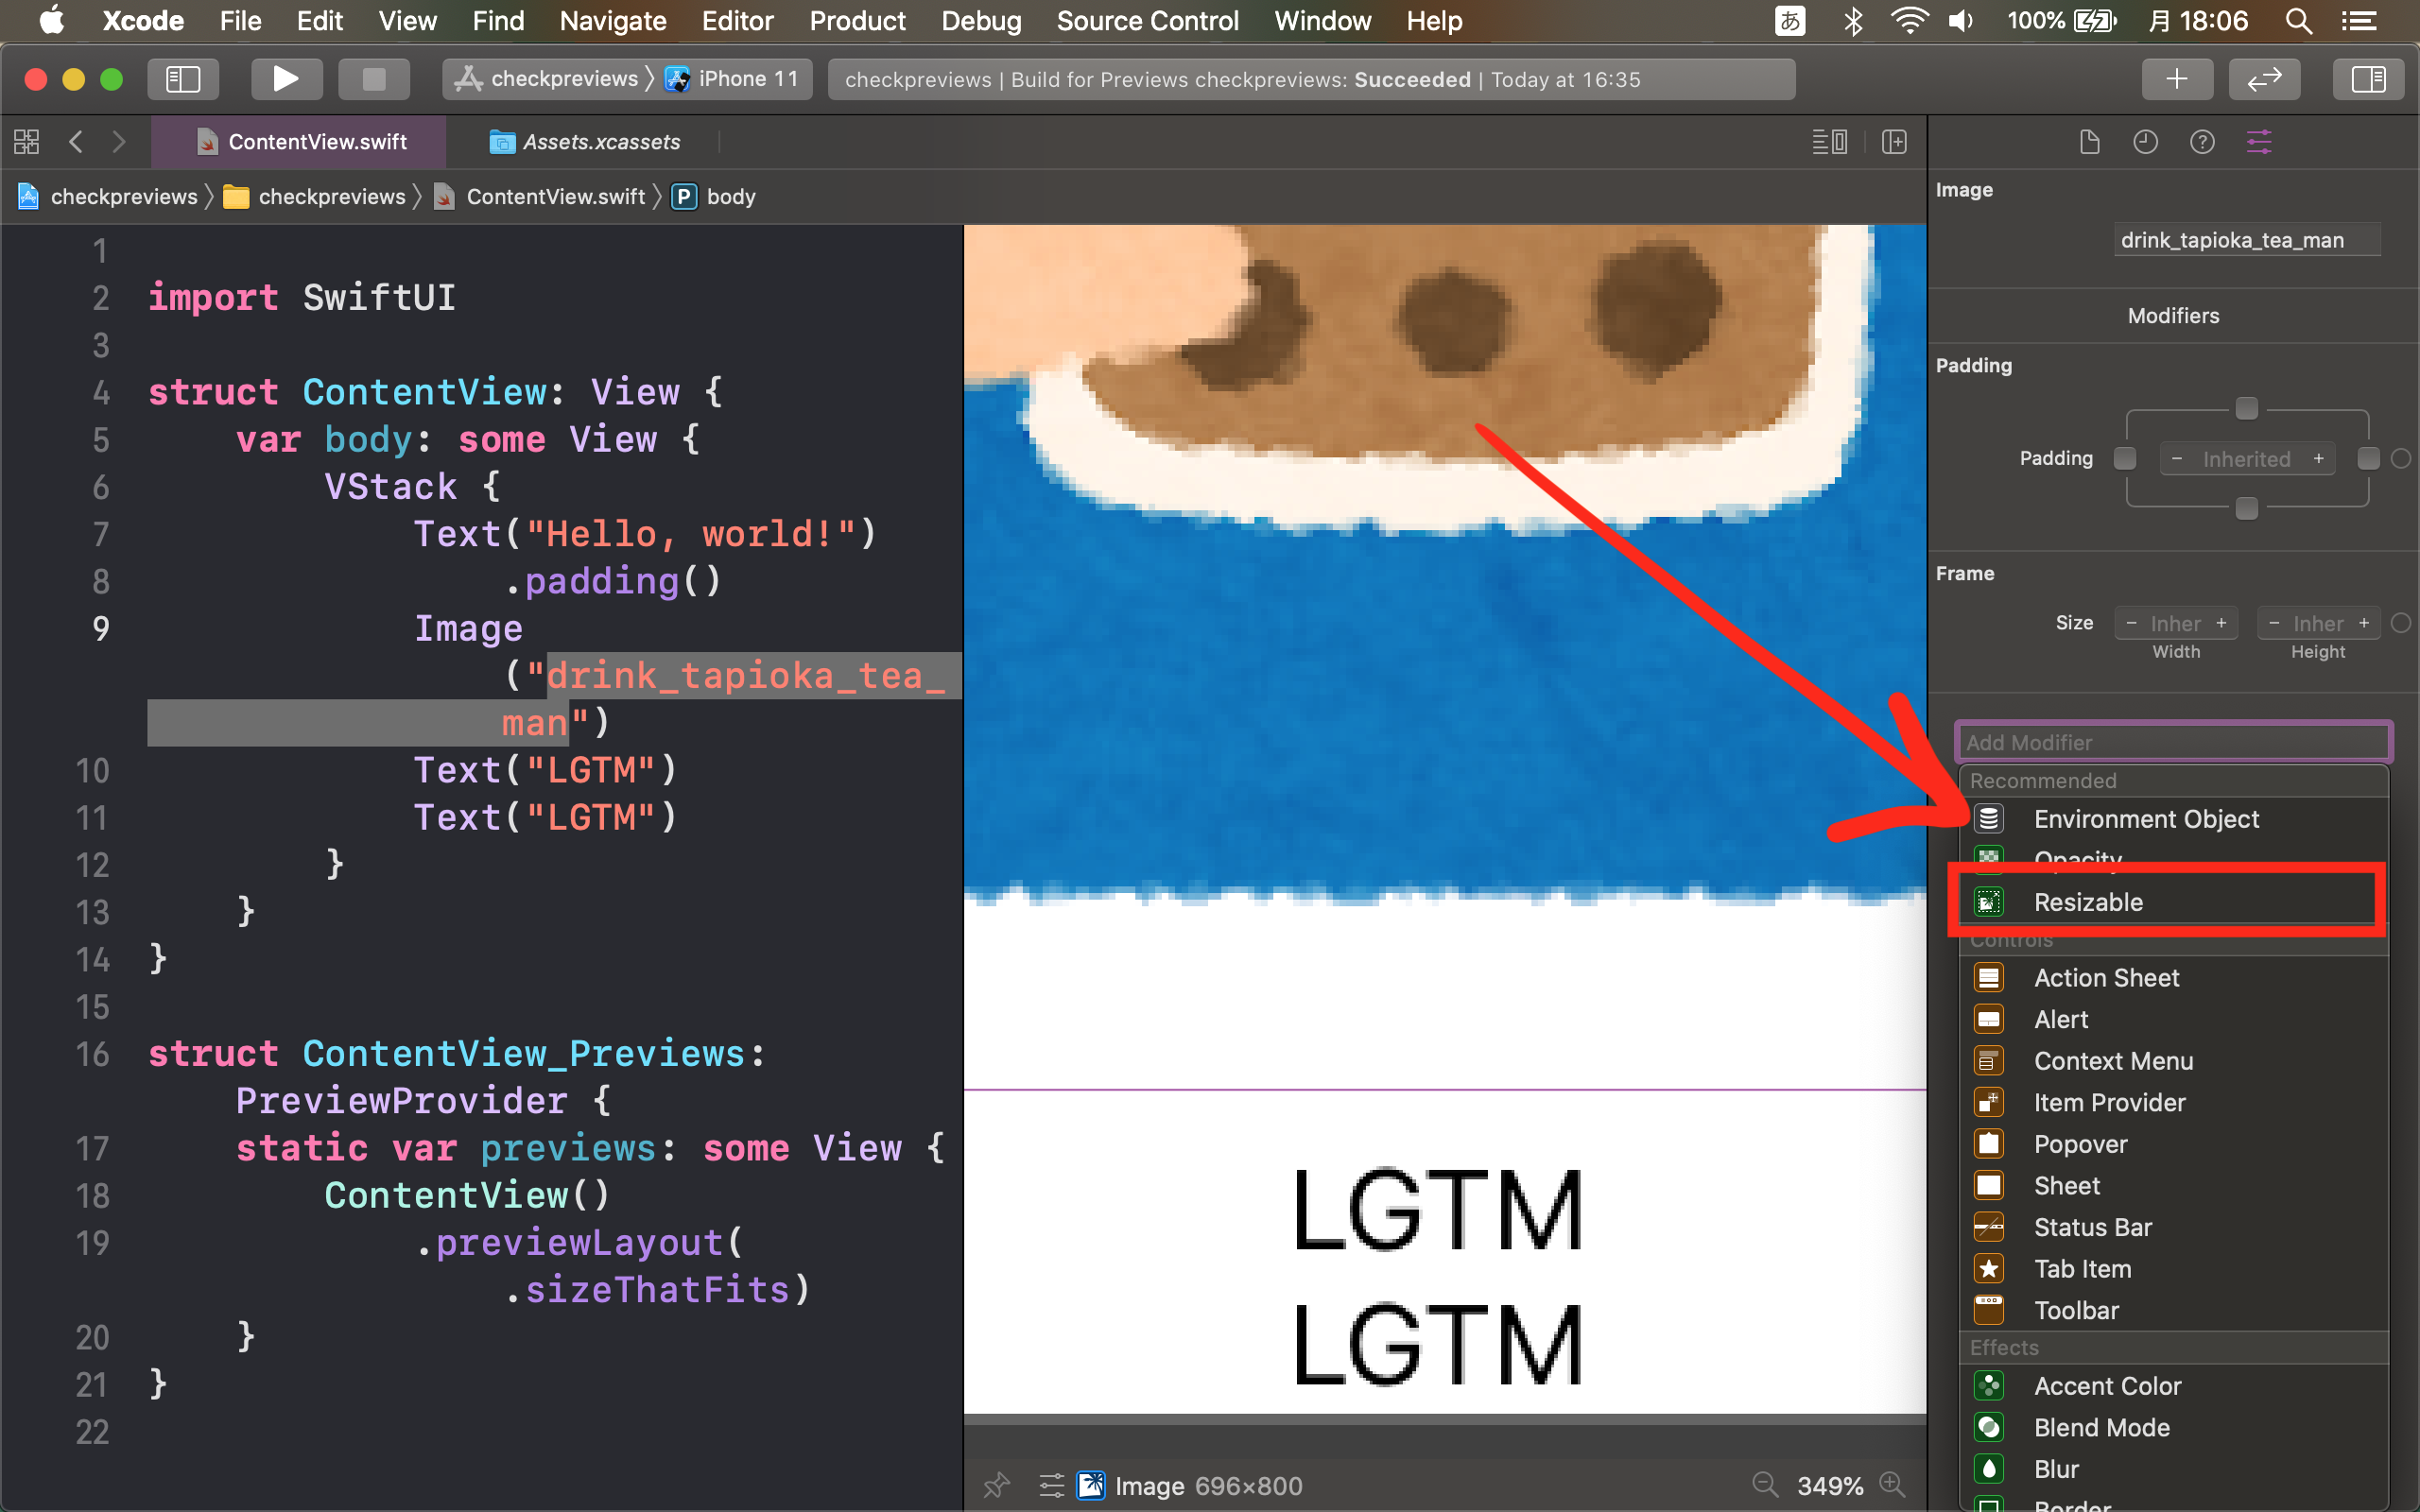Enable the top padding checkbox
Screen dimensions: 2420x1512
coord(2246,408)
